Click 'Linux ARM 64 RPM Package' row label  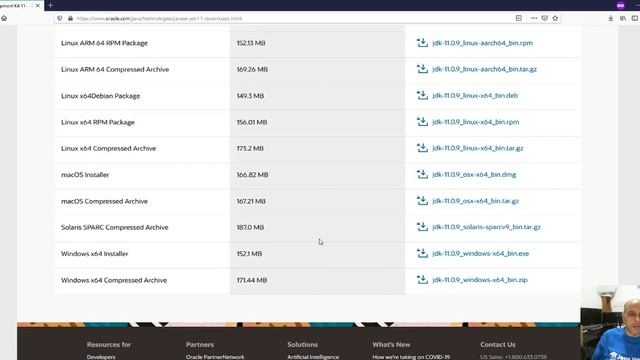click(104, 43)
